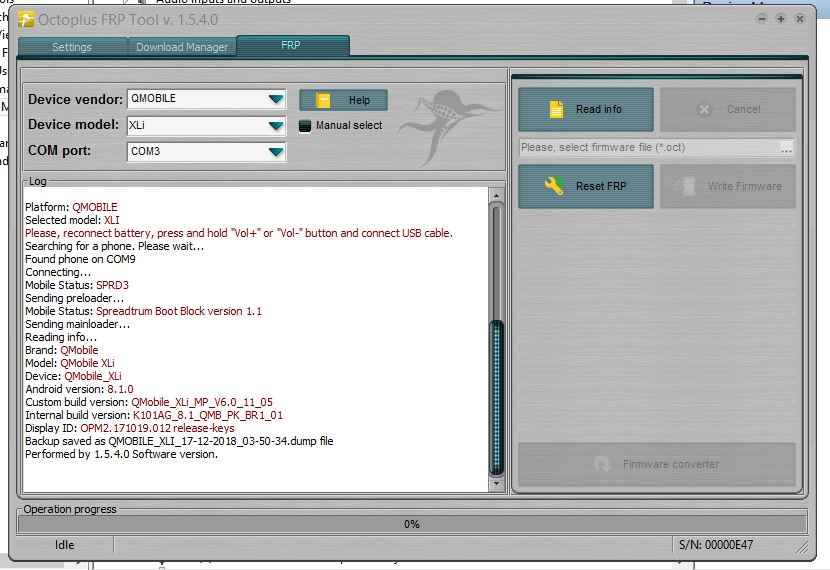Click the X icon on Cancel button
The image size is (830, 570).
pyautogui.click(x=705, y=110)
